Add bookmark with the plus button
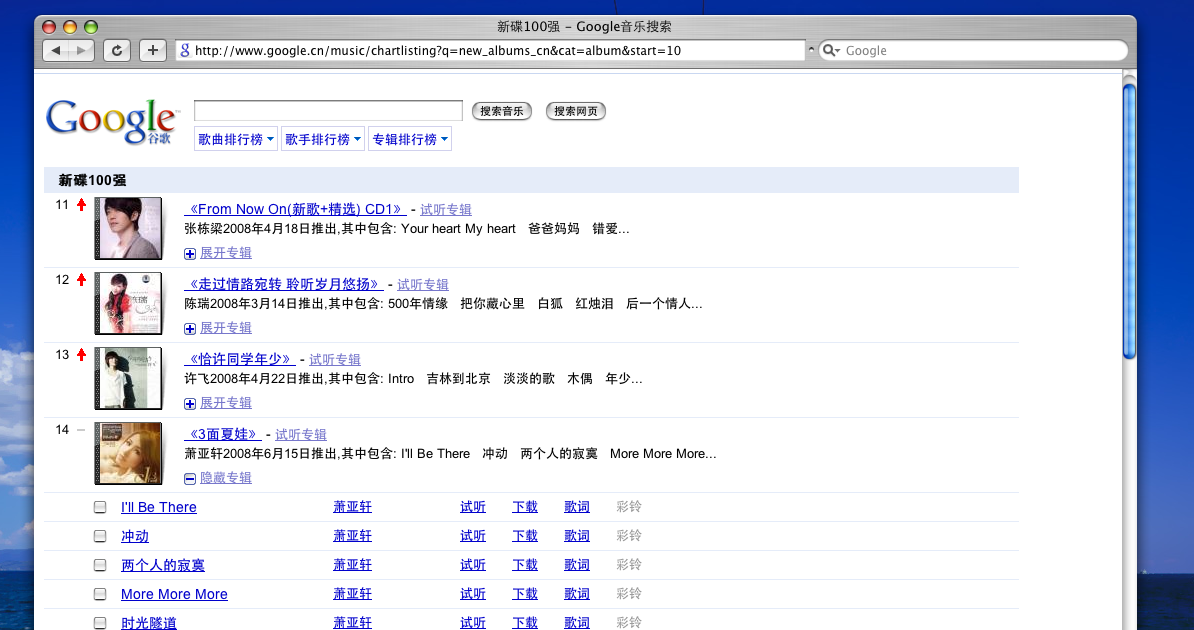This screenshot has width=1194, height=630. tap(153, 50)
